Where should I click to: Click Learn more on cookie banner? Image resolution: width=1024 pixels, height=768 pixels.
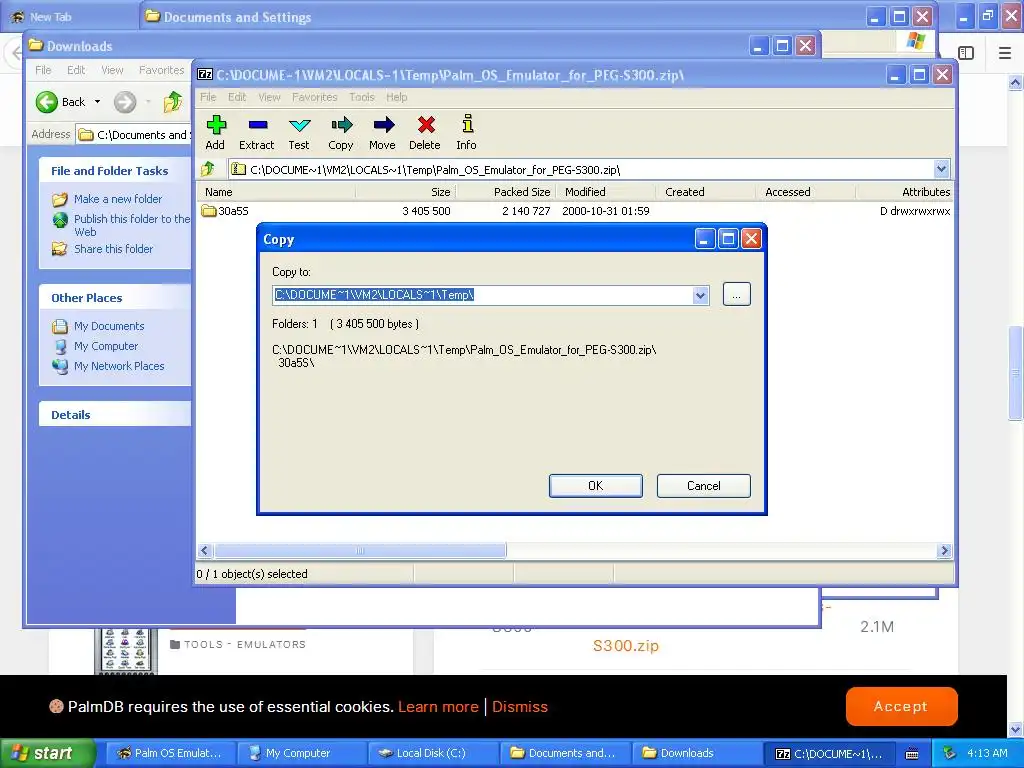point(438,707)
